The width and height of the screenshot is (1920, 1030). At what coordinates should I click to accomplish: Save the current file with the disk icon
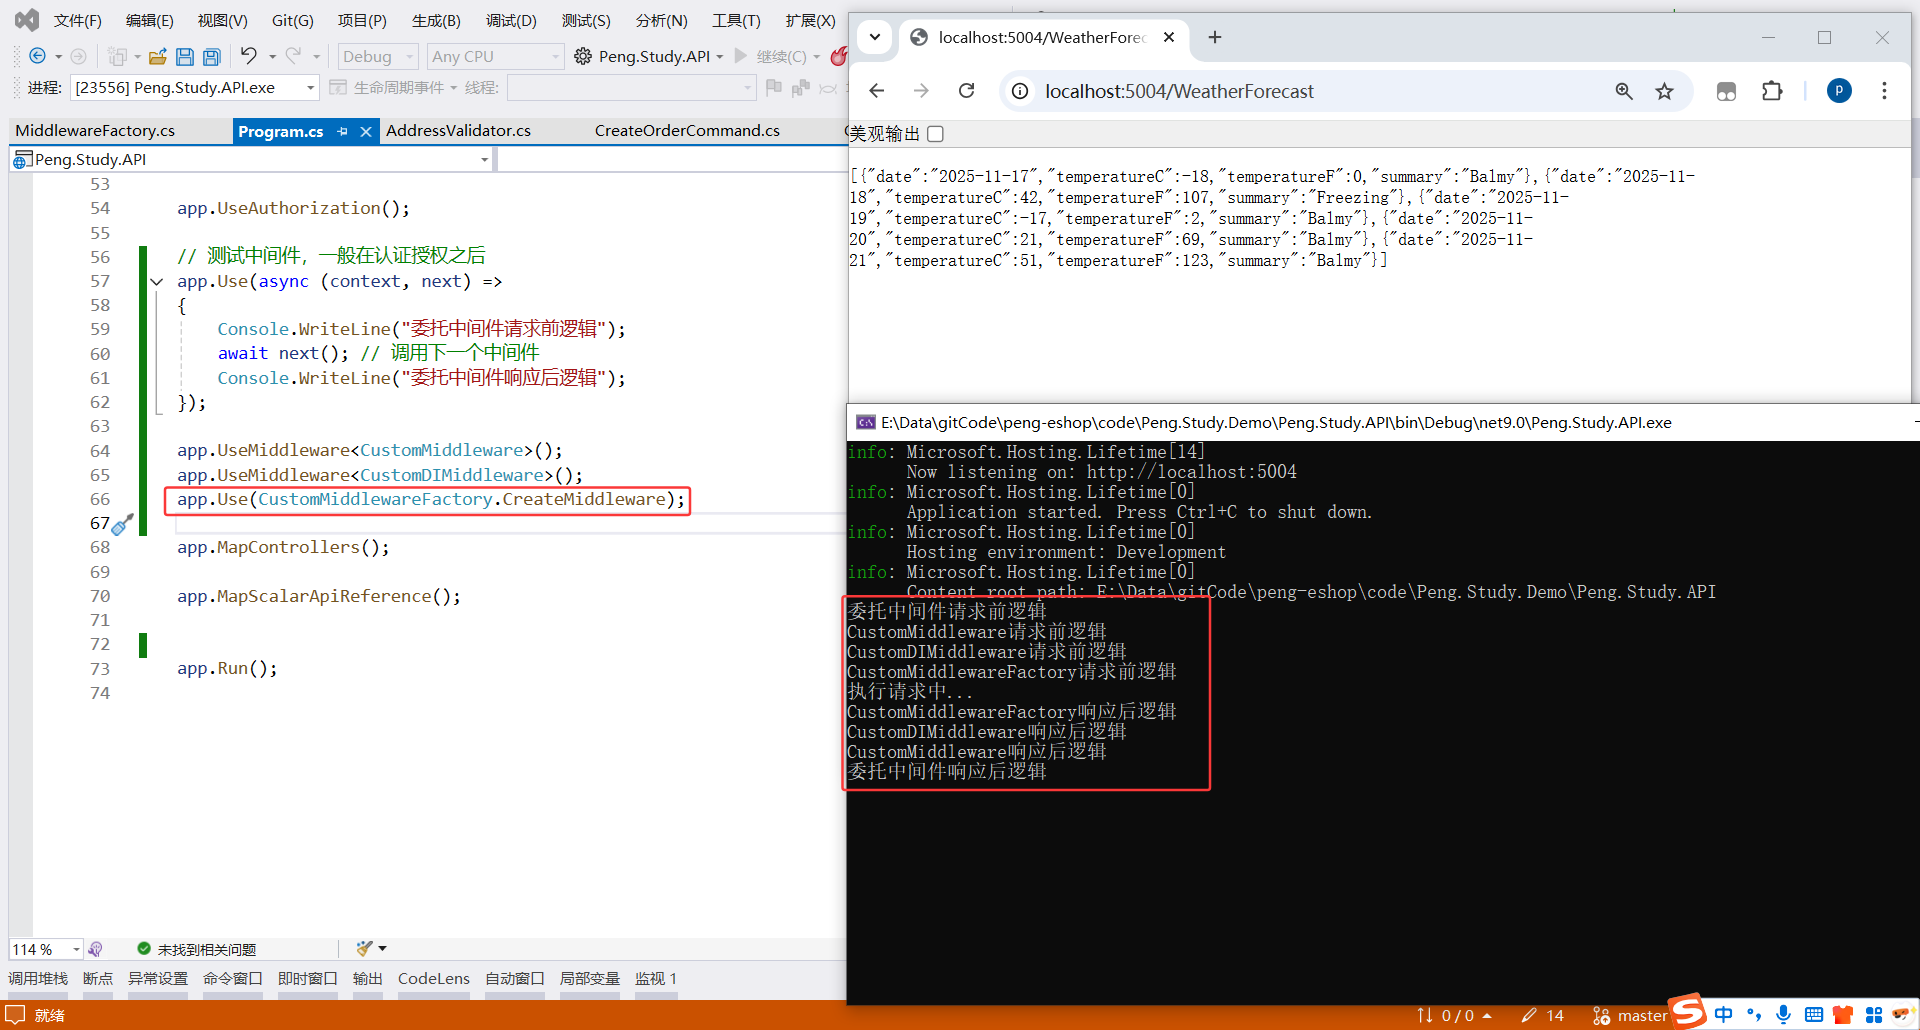pos(184,56)
